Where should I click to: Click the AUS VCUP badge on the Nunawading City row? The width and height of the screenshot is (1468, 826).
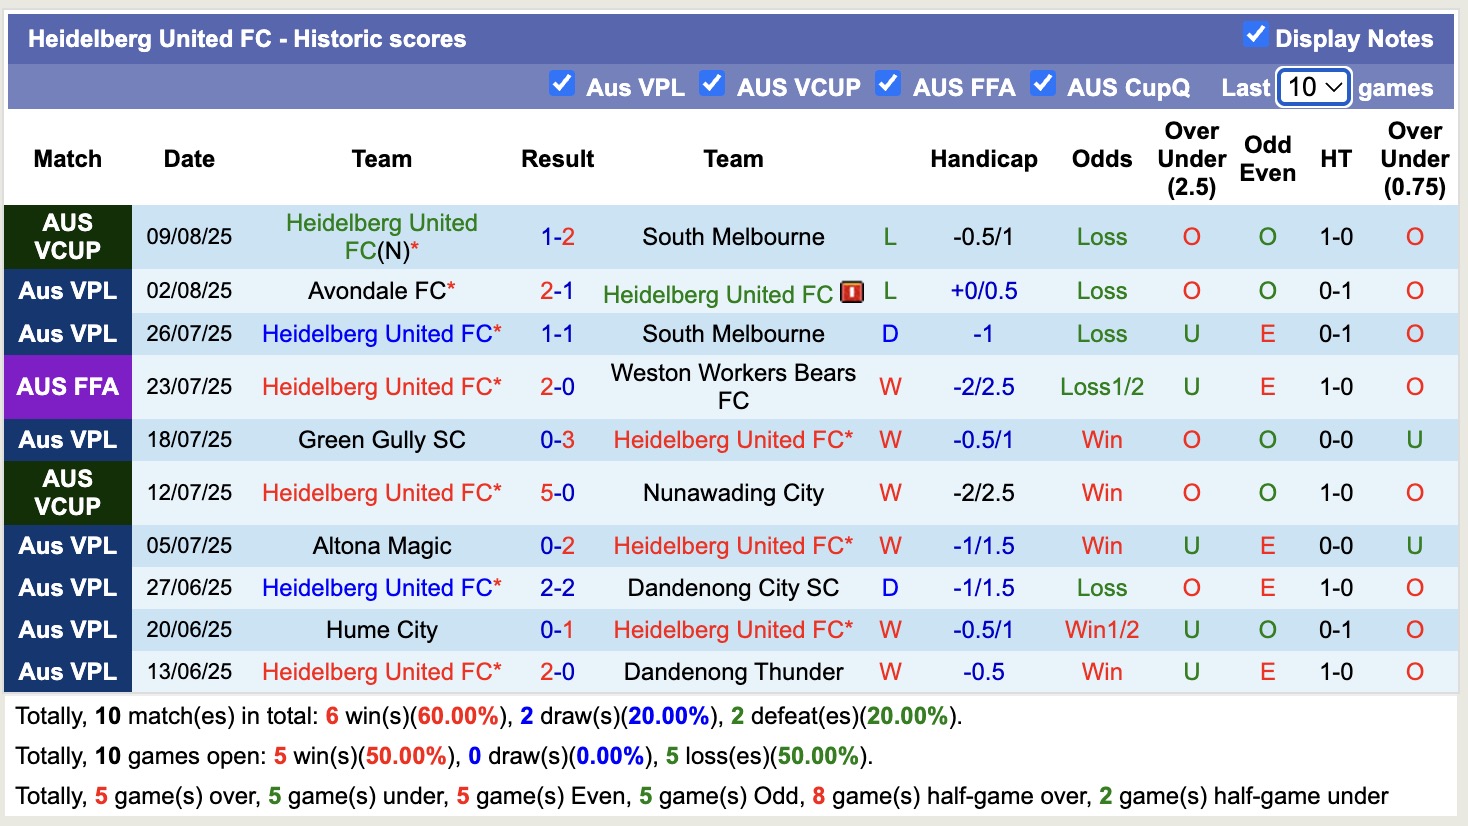pyautogui.click(x=67, y=493)
